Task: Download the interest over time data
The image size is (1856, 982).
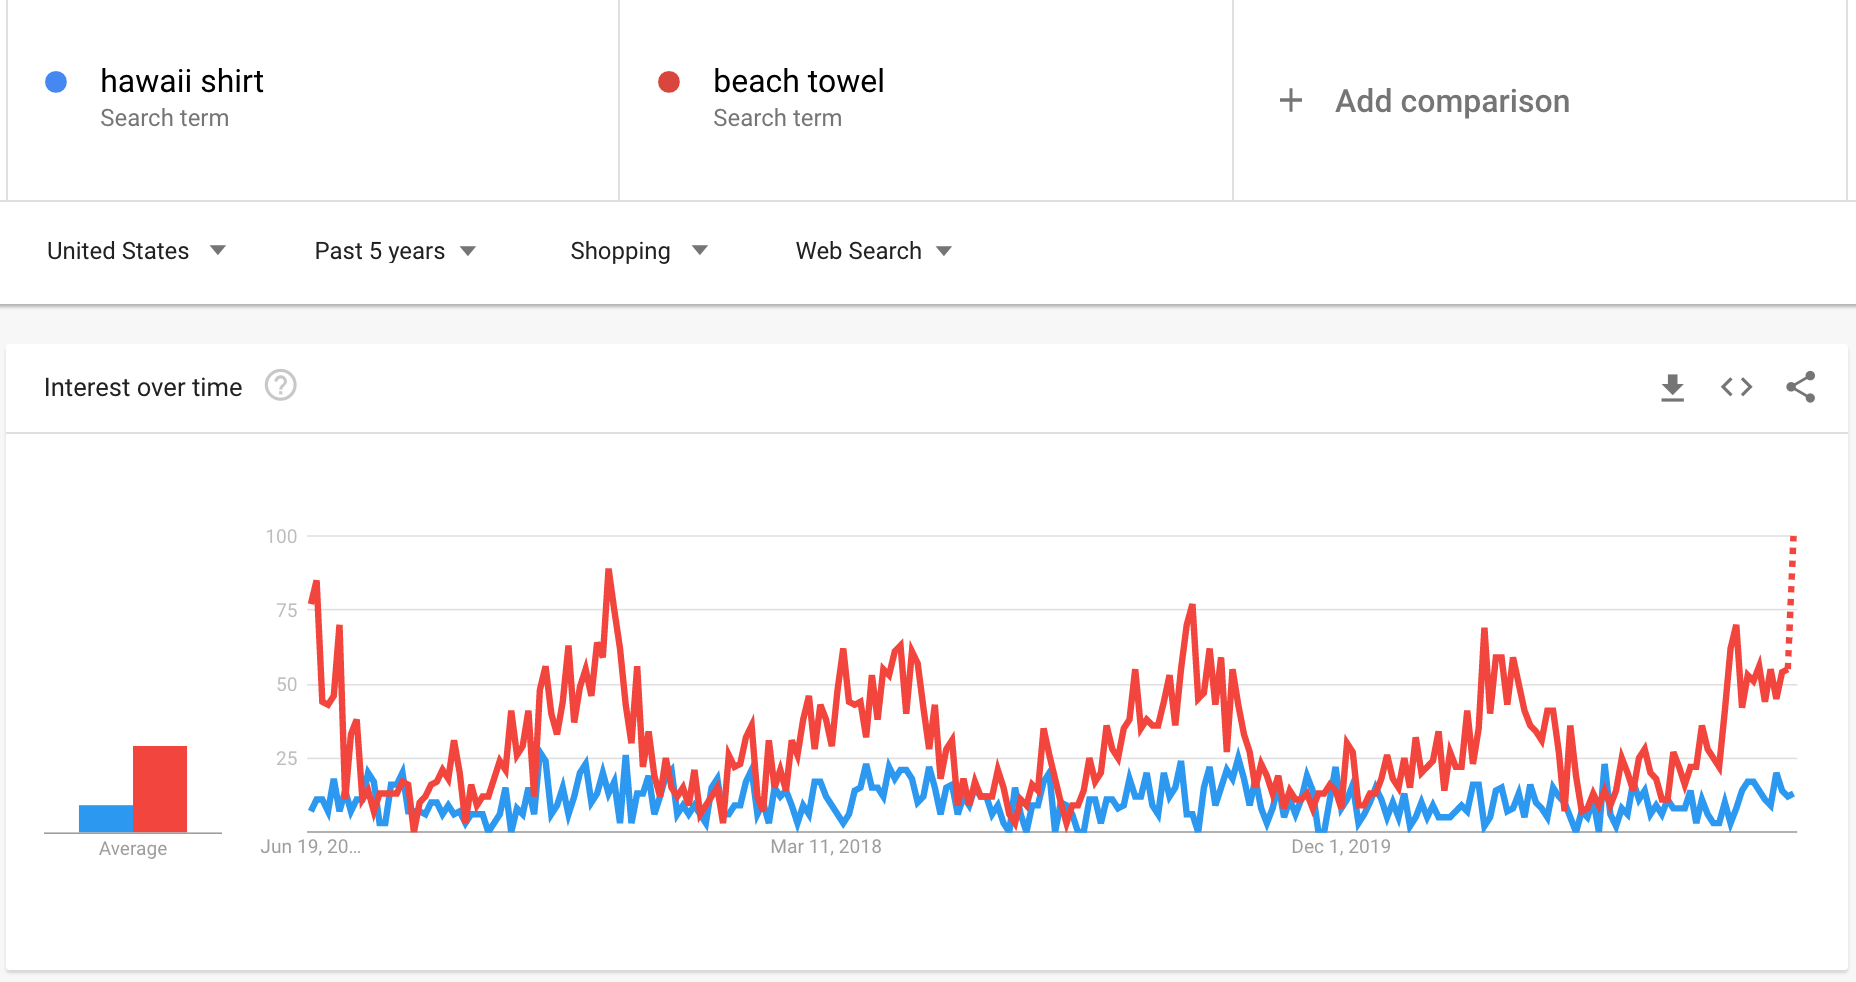Action: [x=1672, y=387]
